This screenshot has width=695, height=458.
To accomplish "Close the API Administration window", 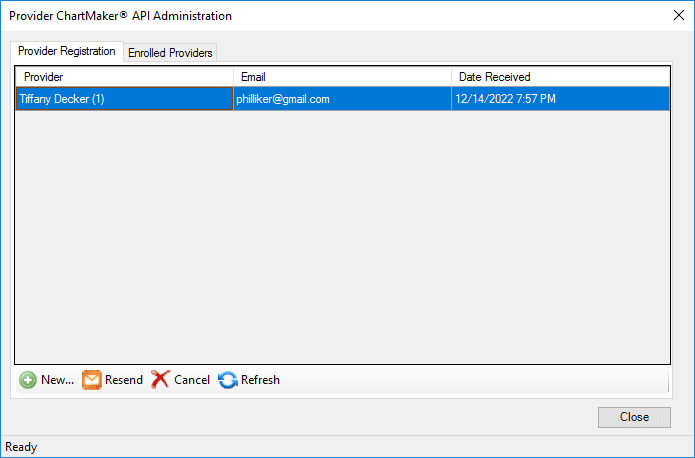I will pos(678,16).
